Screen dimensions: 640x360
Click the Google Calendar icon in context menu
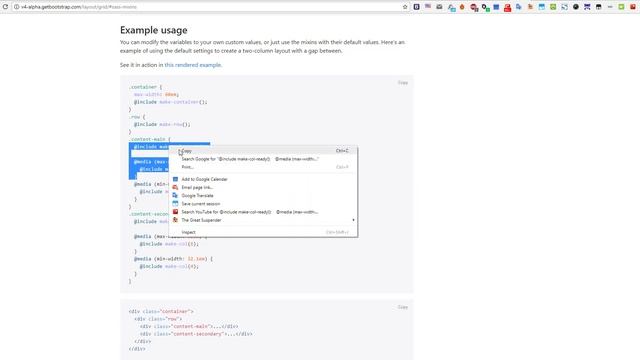[176, 179]
